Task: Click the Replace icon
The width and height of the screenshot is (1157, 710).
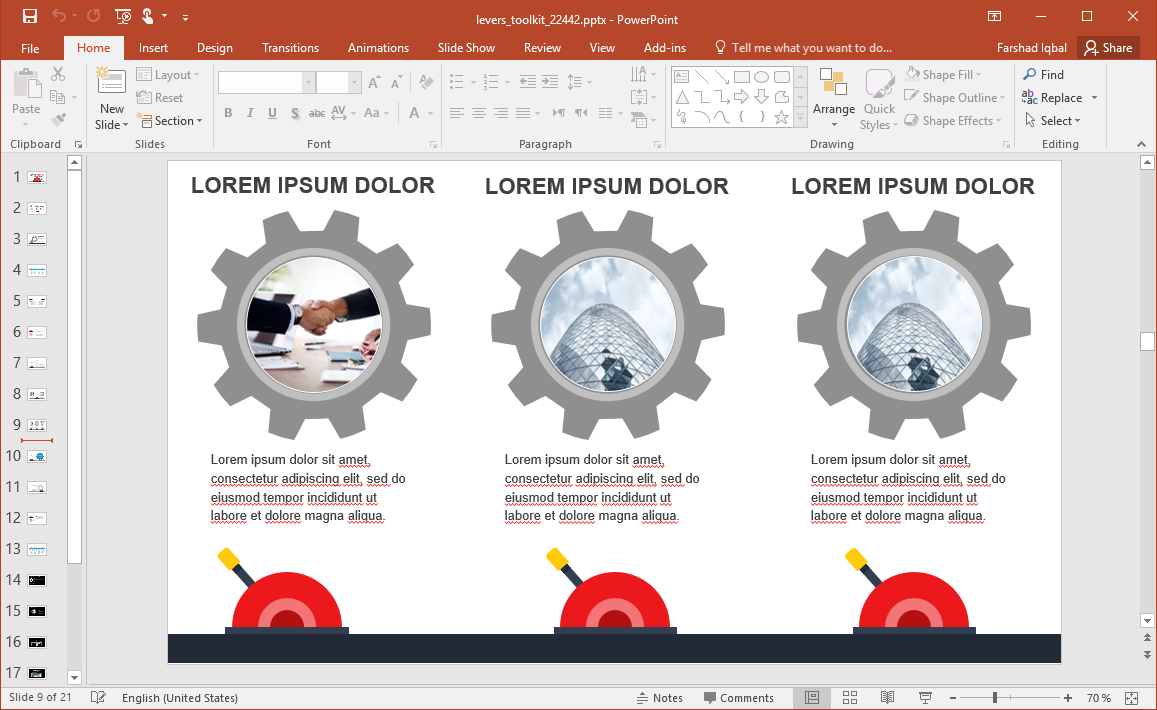Action: 1053,97
